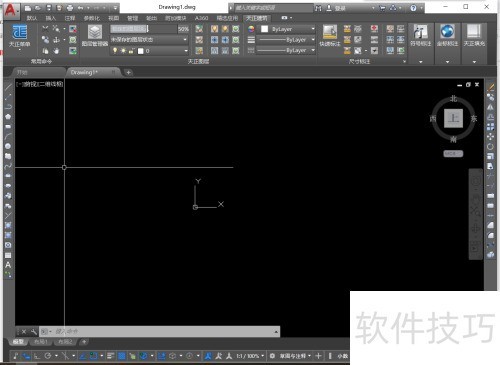Select the Text (A) tool in left toolbar
The image size is (500, 365).
click(8, 265)
